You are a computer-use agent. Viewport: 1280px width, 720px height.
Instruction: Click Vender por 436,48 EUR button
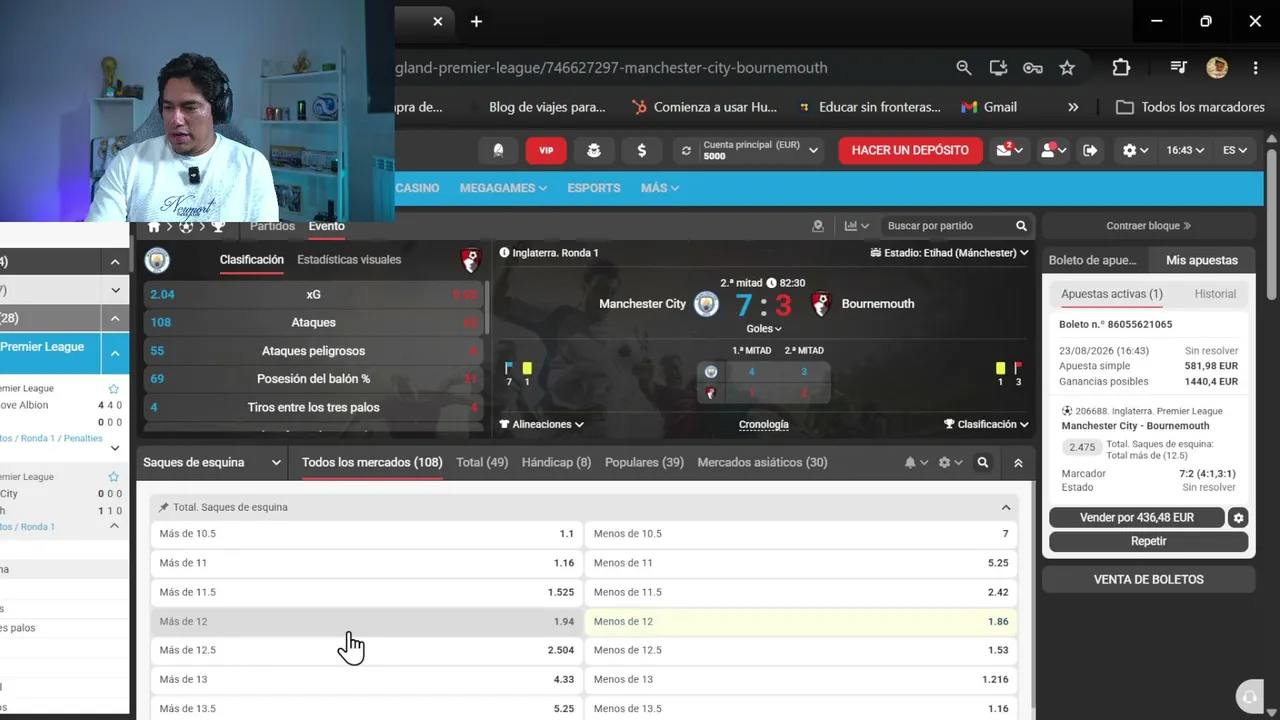pyautogui.click(x=1137, y=518)
